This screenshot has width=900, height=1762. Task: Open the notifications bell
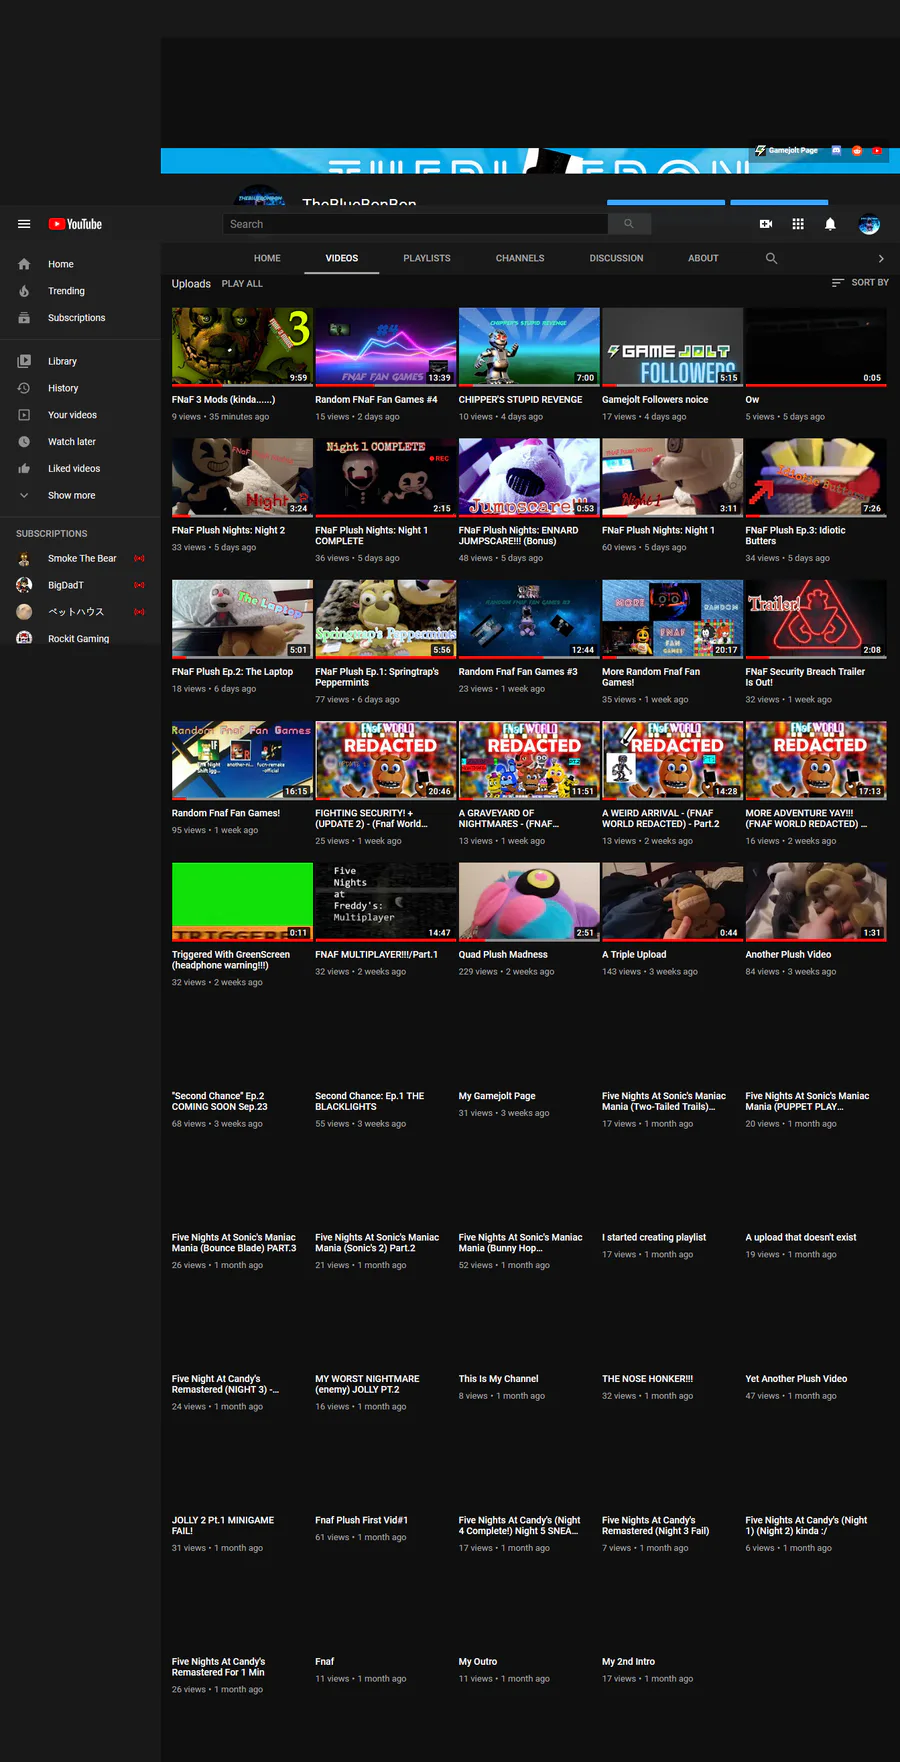click(x=830, y=224)
